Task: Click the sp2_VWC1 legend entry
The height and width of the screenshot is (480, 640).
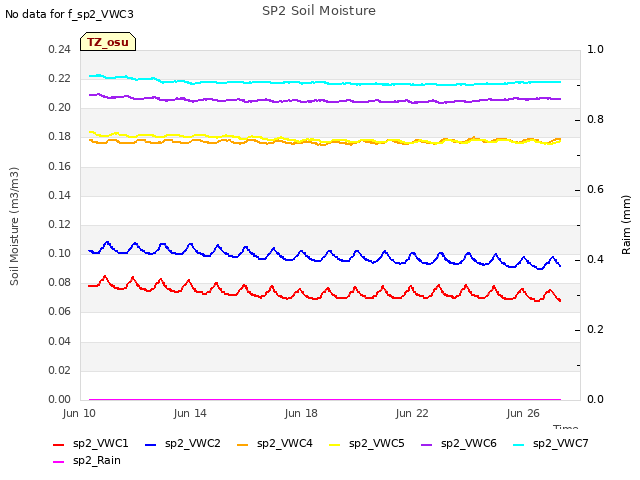Action: click(x=91, y=444)
